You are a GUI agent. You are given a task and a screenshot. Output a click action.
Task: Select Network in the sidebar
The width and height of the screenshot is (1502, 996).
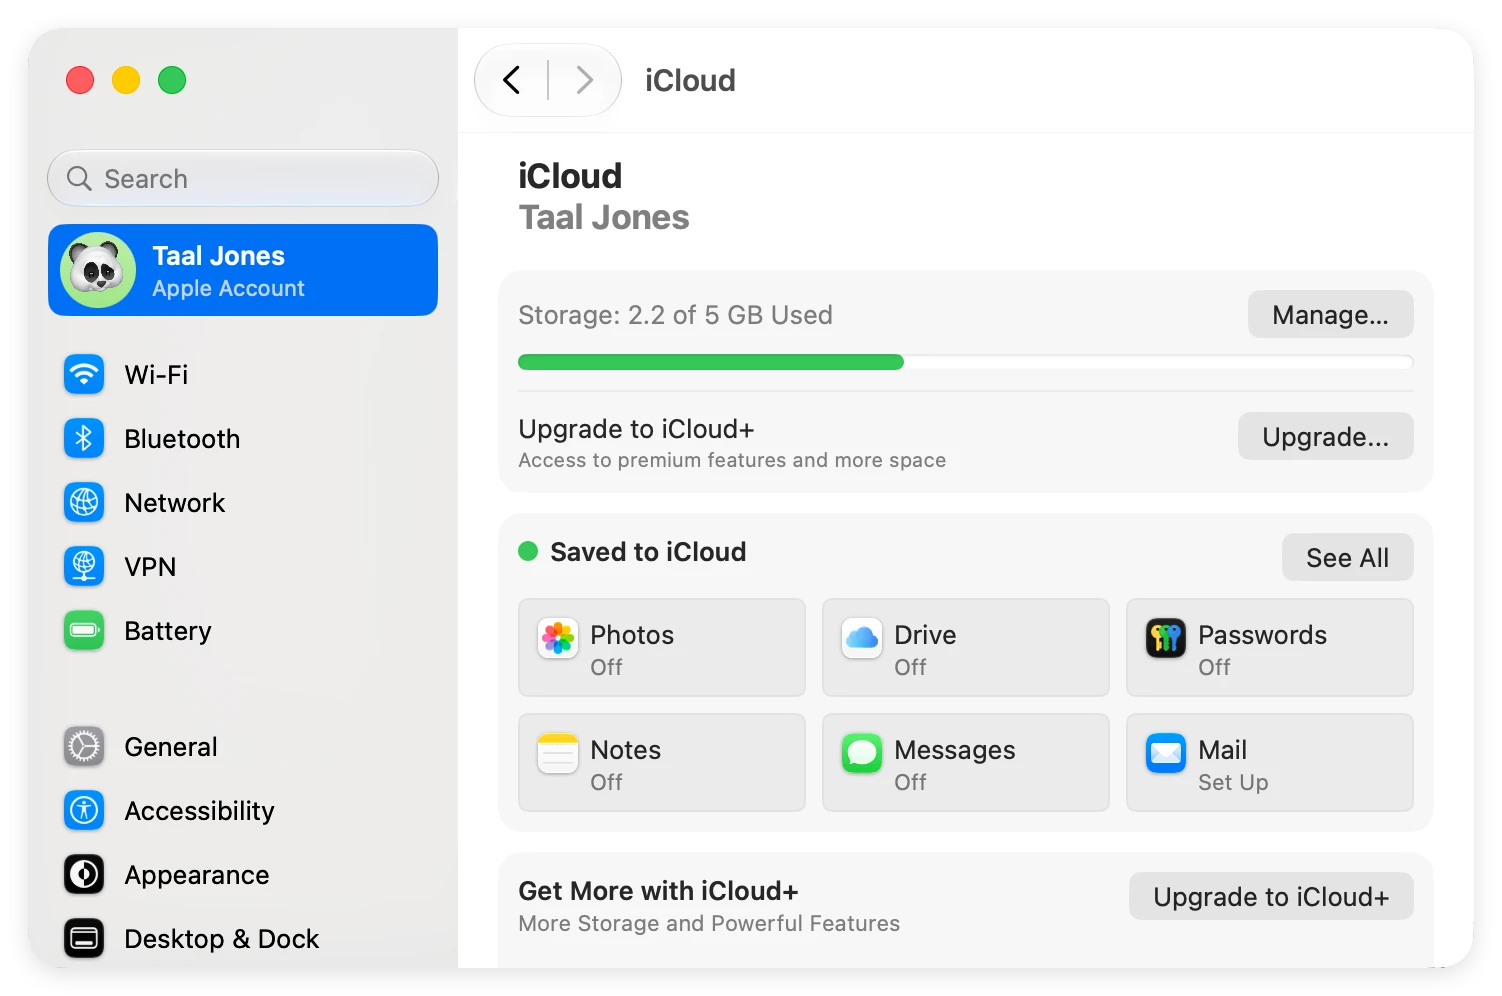click(243, 503)
